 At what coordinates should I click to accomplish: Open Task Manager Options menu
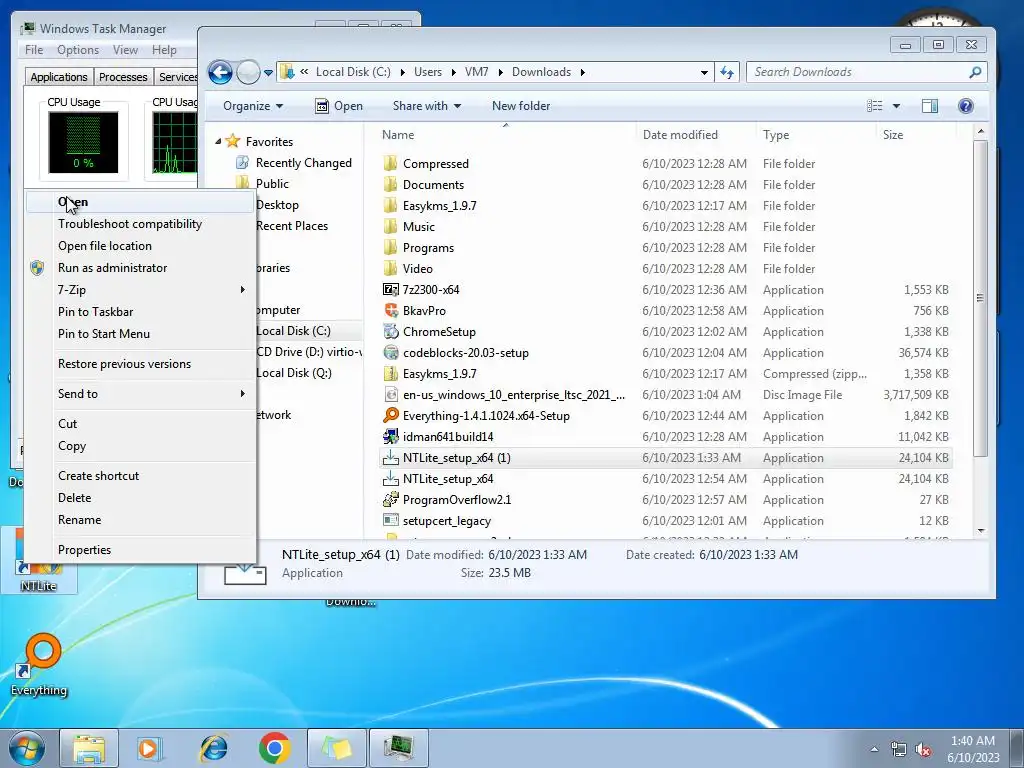point(78,50)
